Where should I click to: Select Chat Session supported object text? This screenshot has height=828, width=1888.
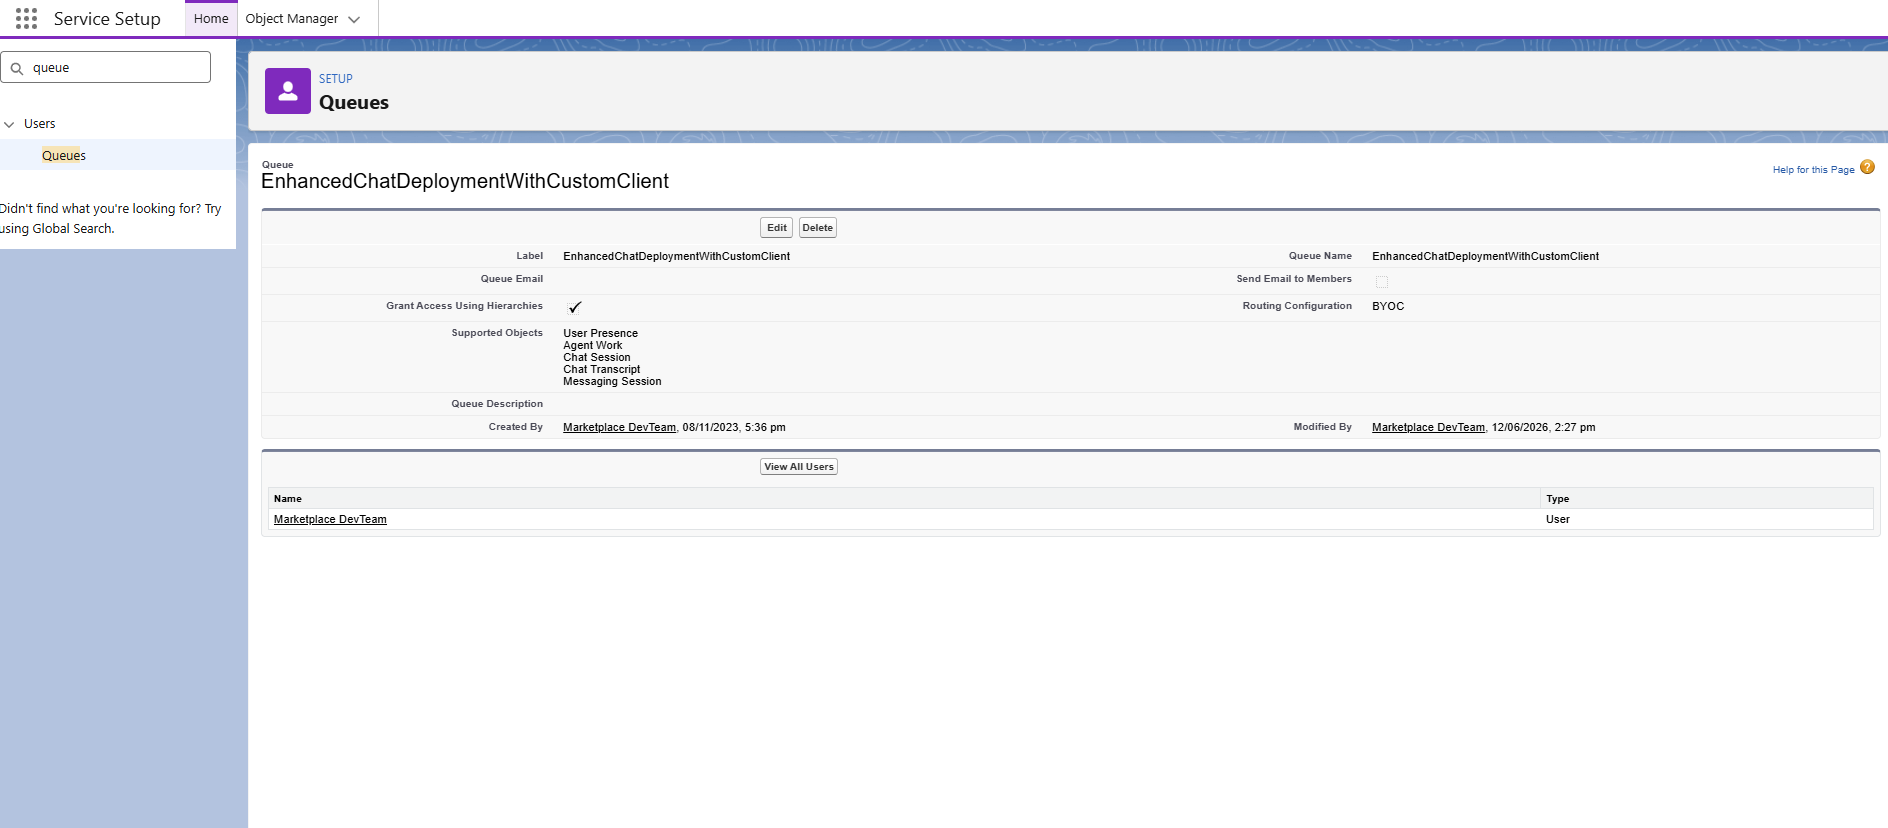tap(597, 357)
